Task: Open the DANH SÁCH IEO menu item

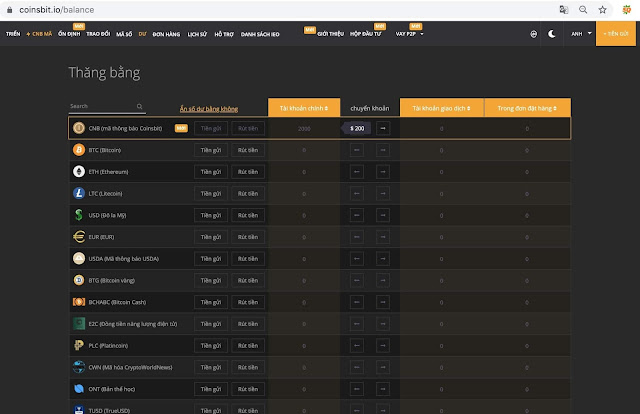Action: (x=260, y=34)
